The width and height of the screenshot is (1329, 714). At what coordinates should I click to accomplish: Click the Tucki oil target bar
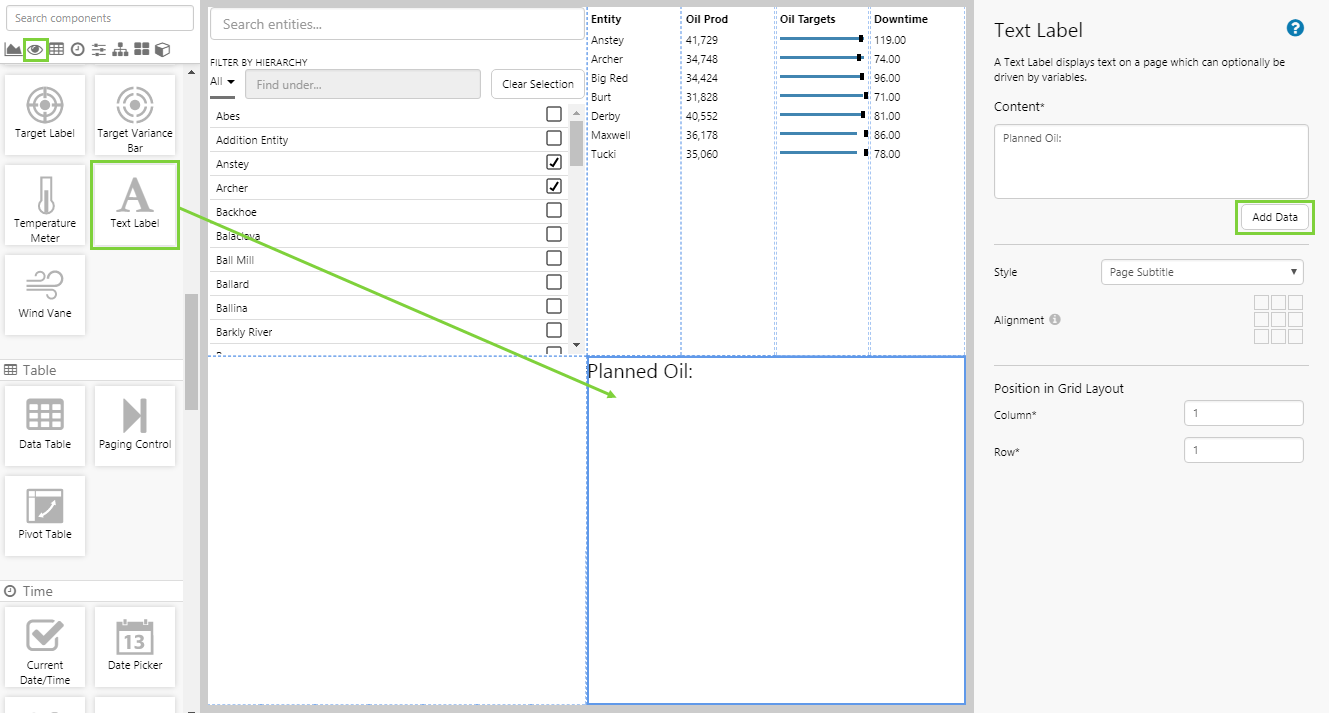coord(822,153)
